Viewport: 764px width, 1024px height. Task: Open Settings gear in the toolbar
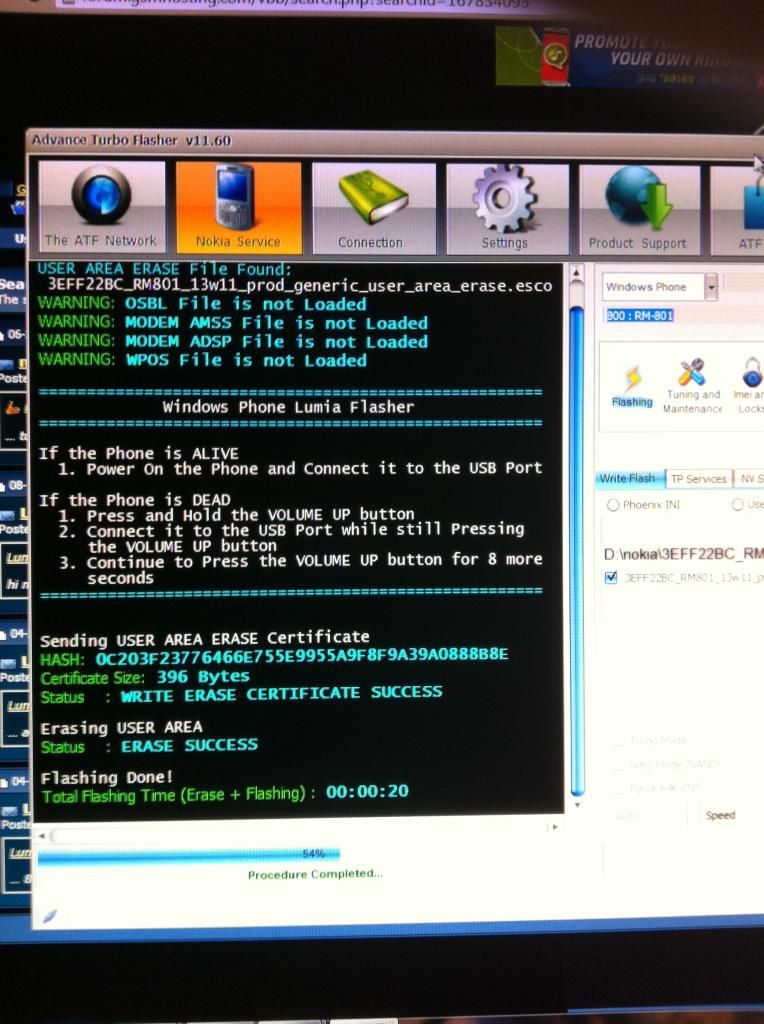coord(506,208)
